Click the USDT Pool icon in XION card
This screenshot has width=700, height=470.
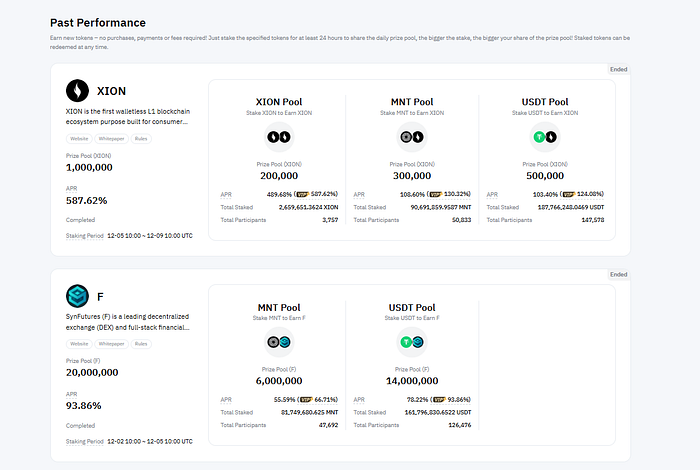[x=545, y=137]
